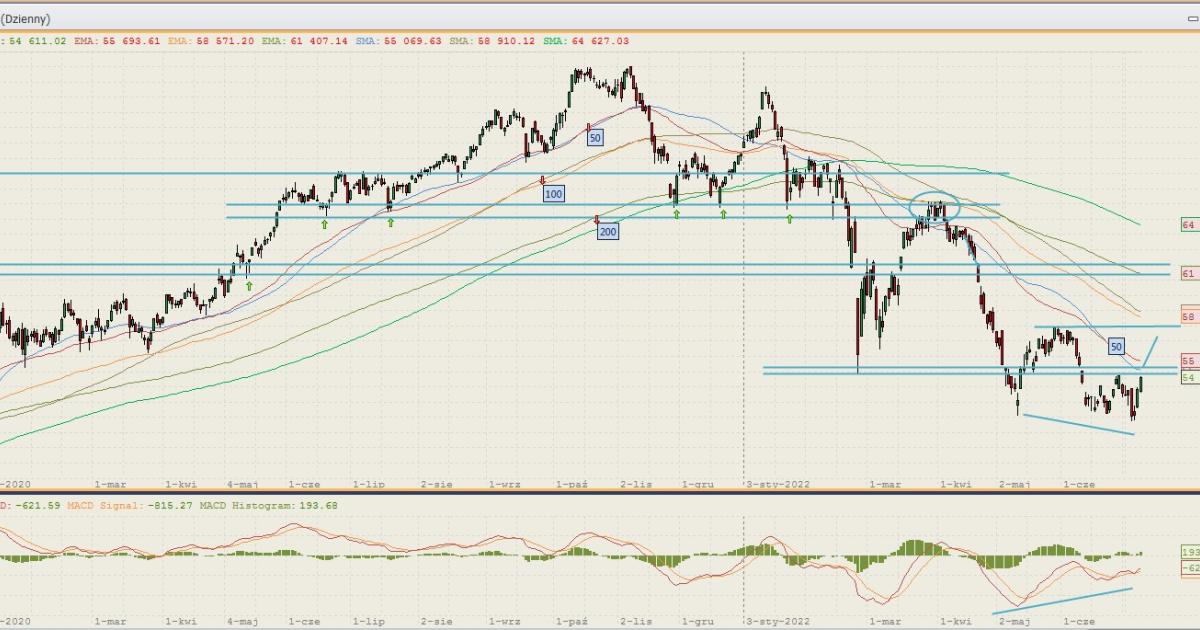Click the red down arrow above the 100 label
This screenshot has height=630, width=1200.
click(x=542, y=180)
